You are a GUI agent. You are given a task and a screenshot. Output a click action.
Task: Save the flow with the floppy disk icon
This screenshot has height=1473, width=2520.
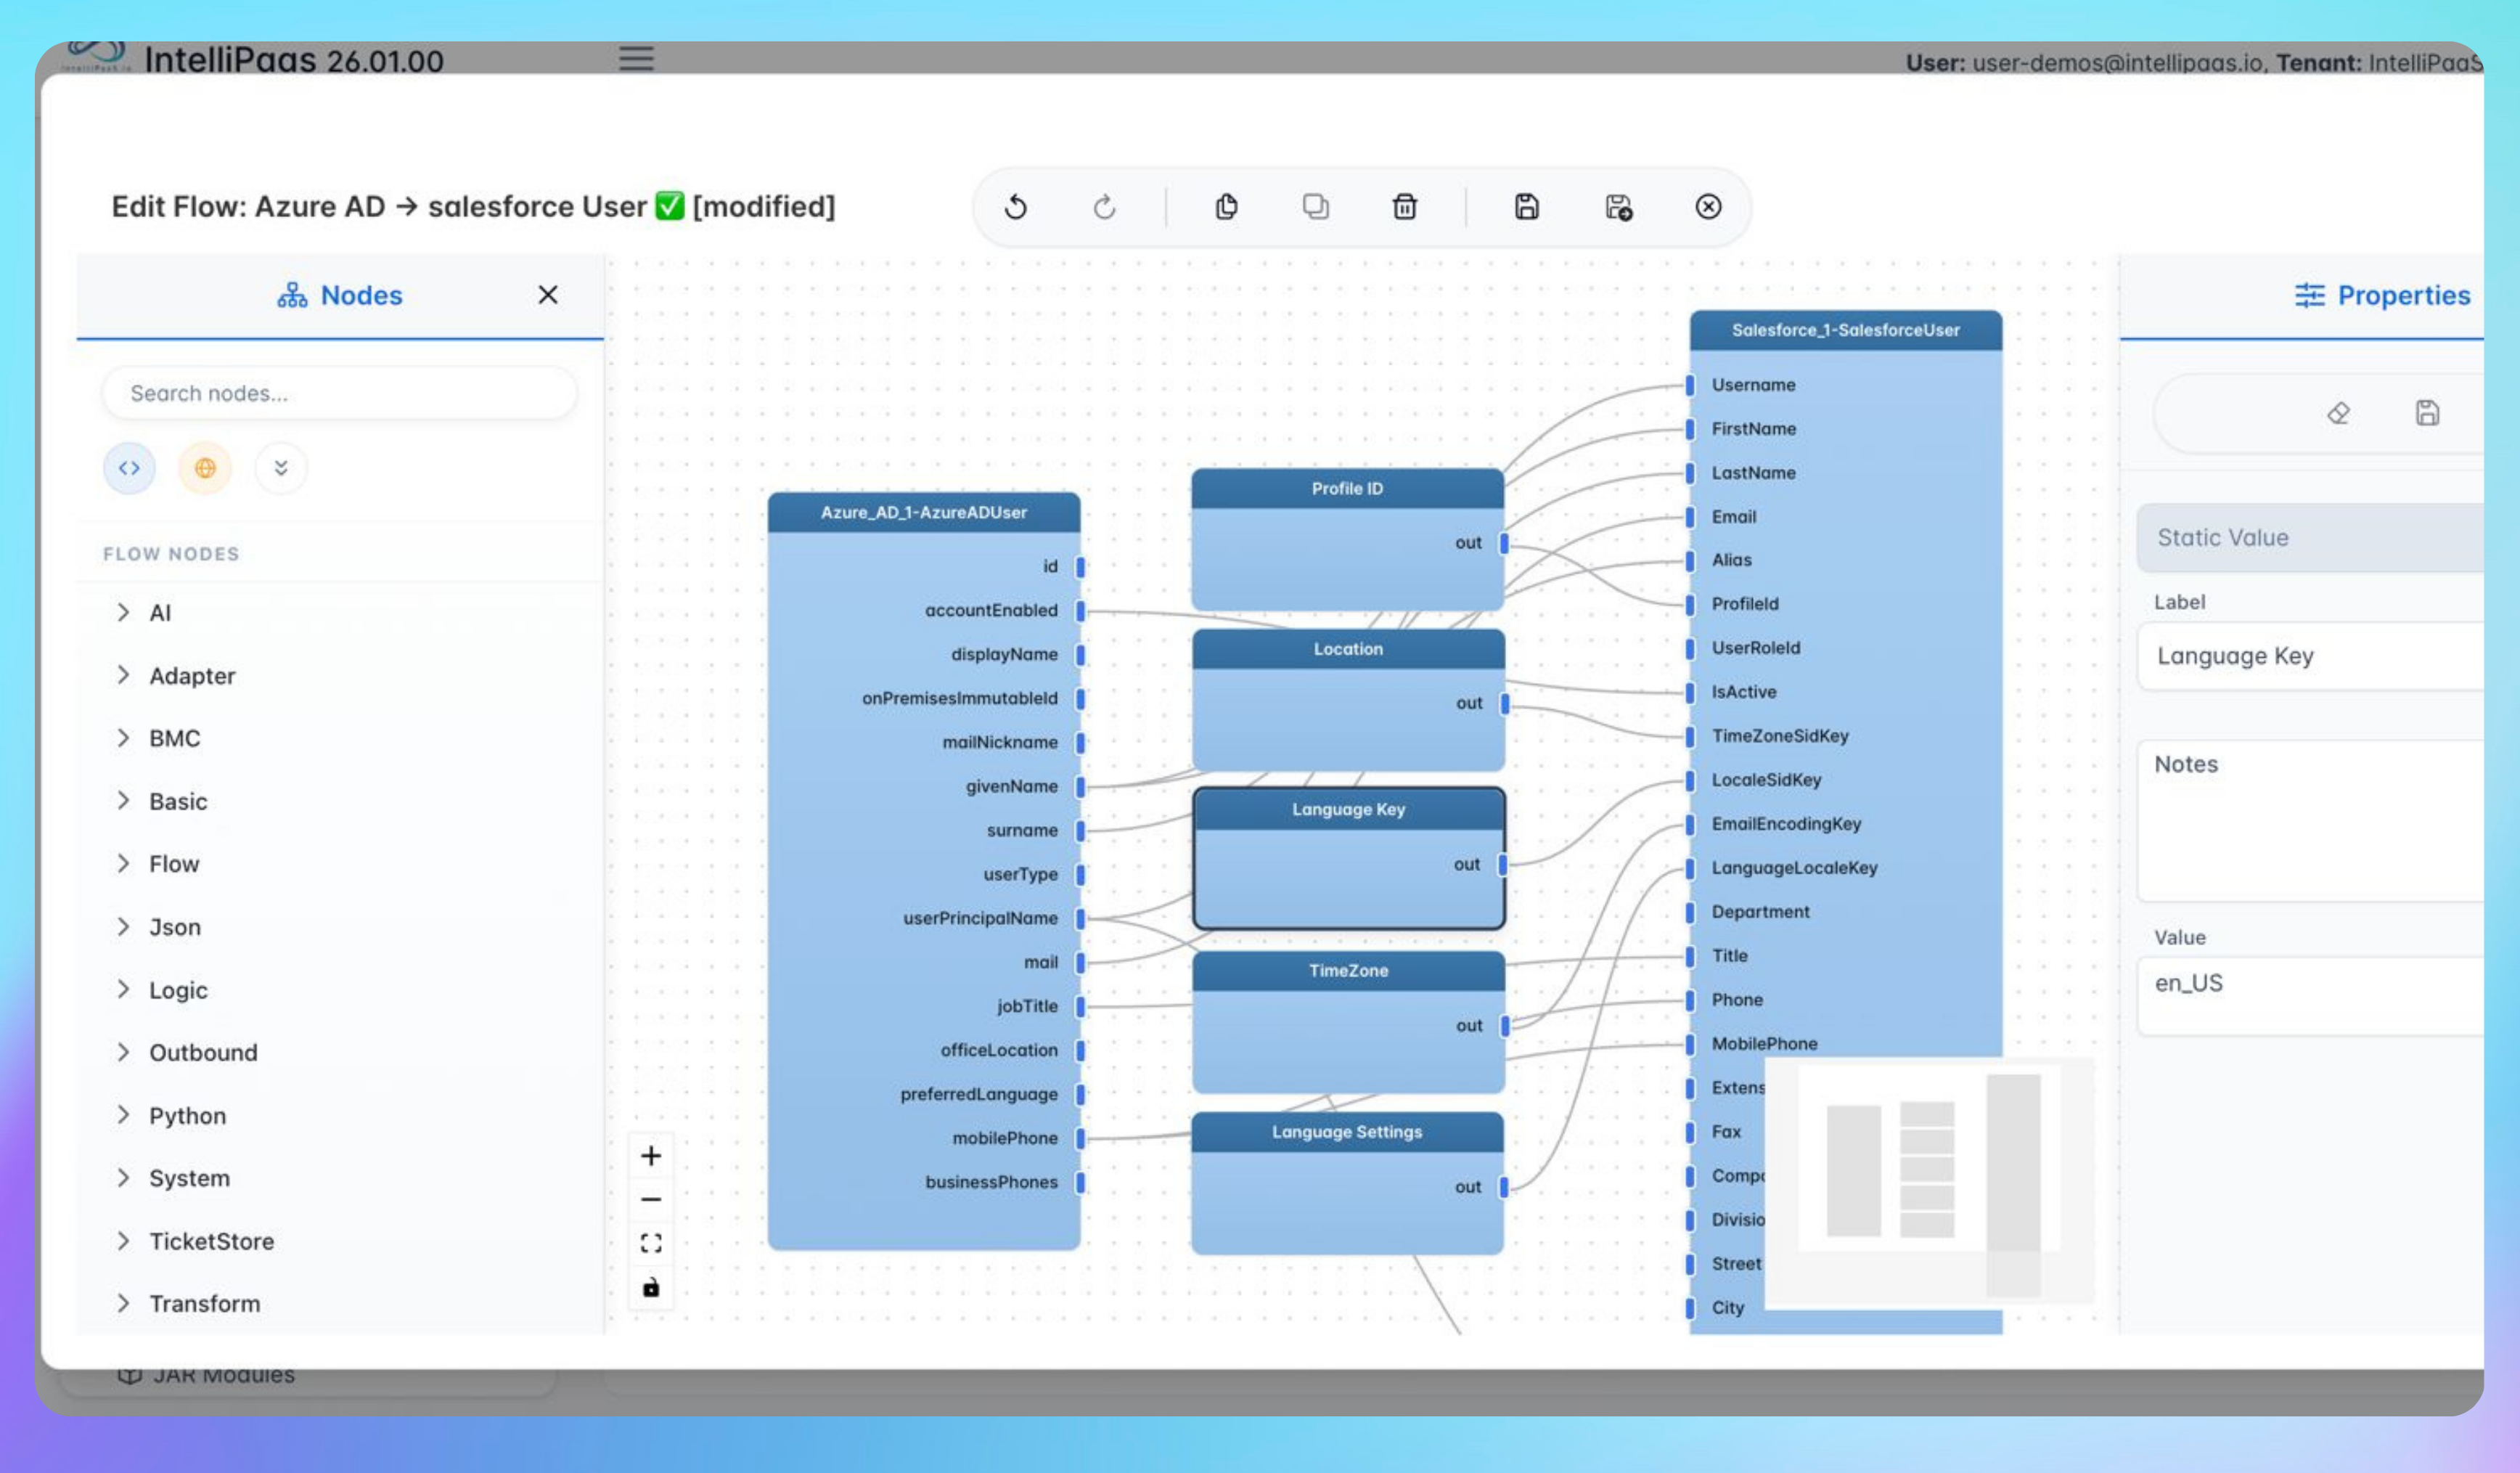pyautogui.click(x=1526, y=207)
